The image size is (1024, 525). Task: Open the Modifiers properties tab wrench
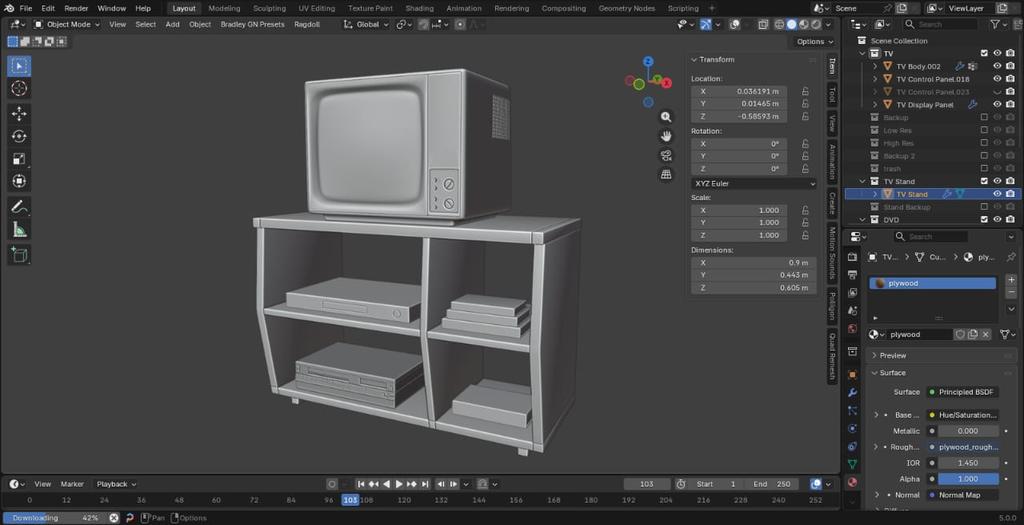852,392
